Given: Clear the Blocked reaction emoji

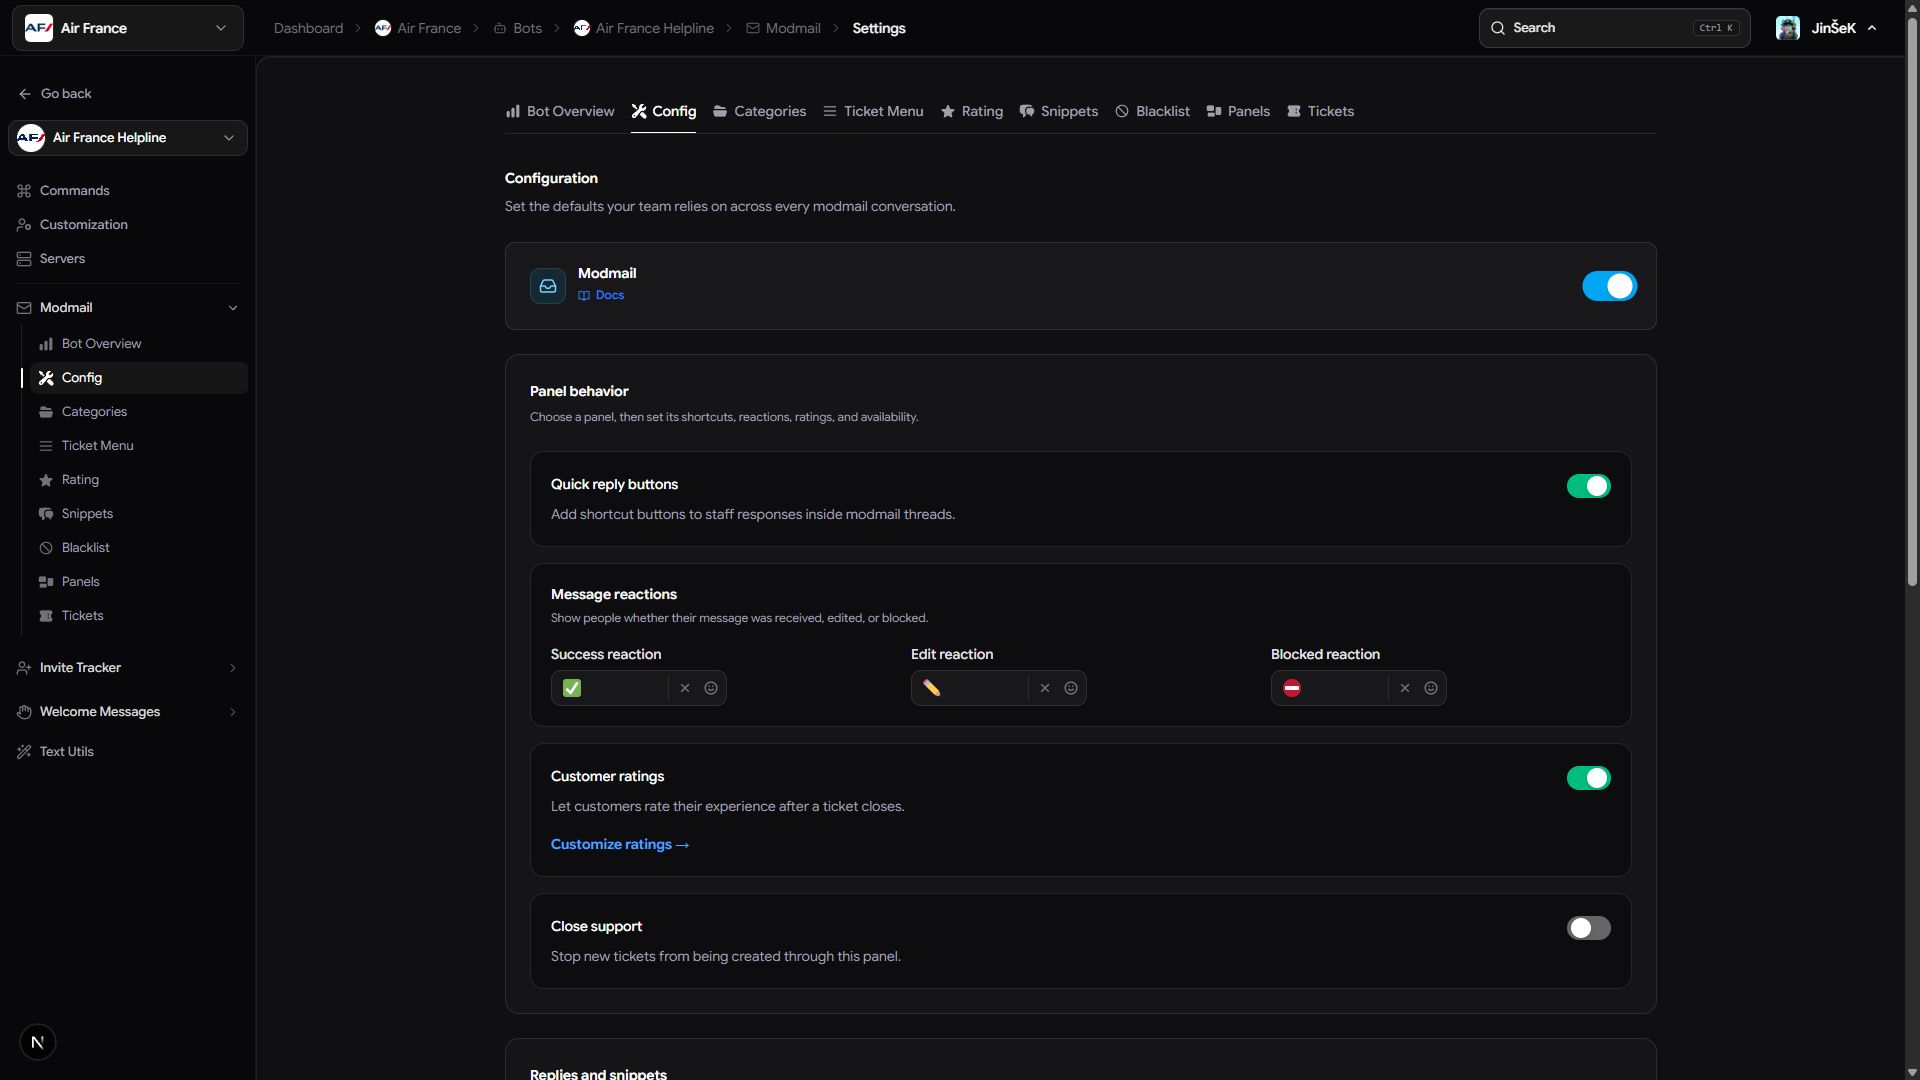Looking at the screenshot, I should [1405, 688].
